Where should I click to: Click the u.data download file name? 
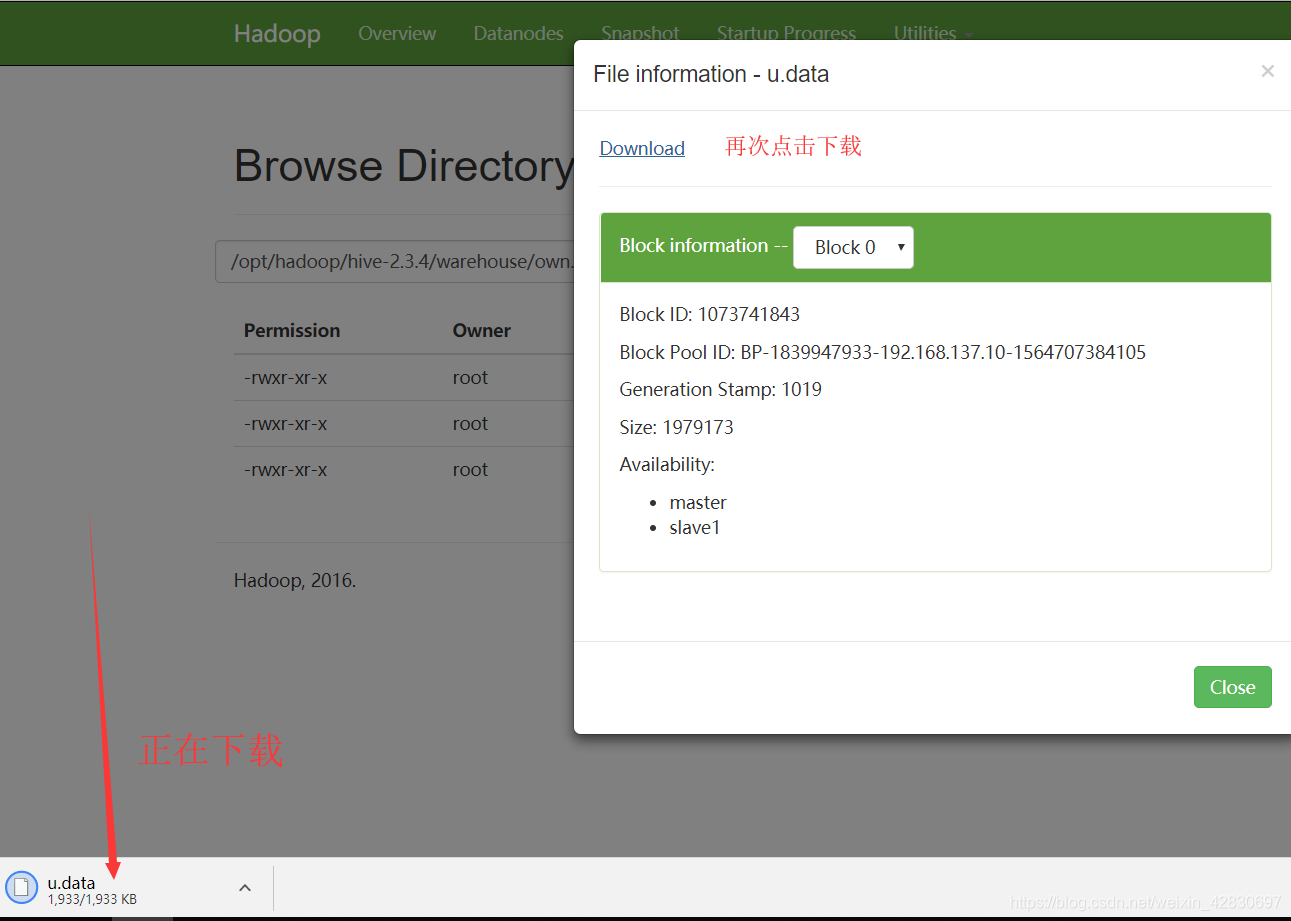coord(71,883)
